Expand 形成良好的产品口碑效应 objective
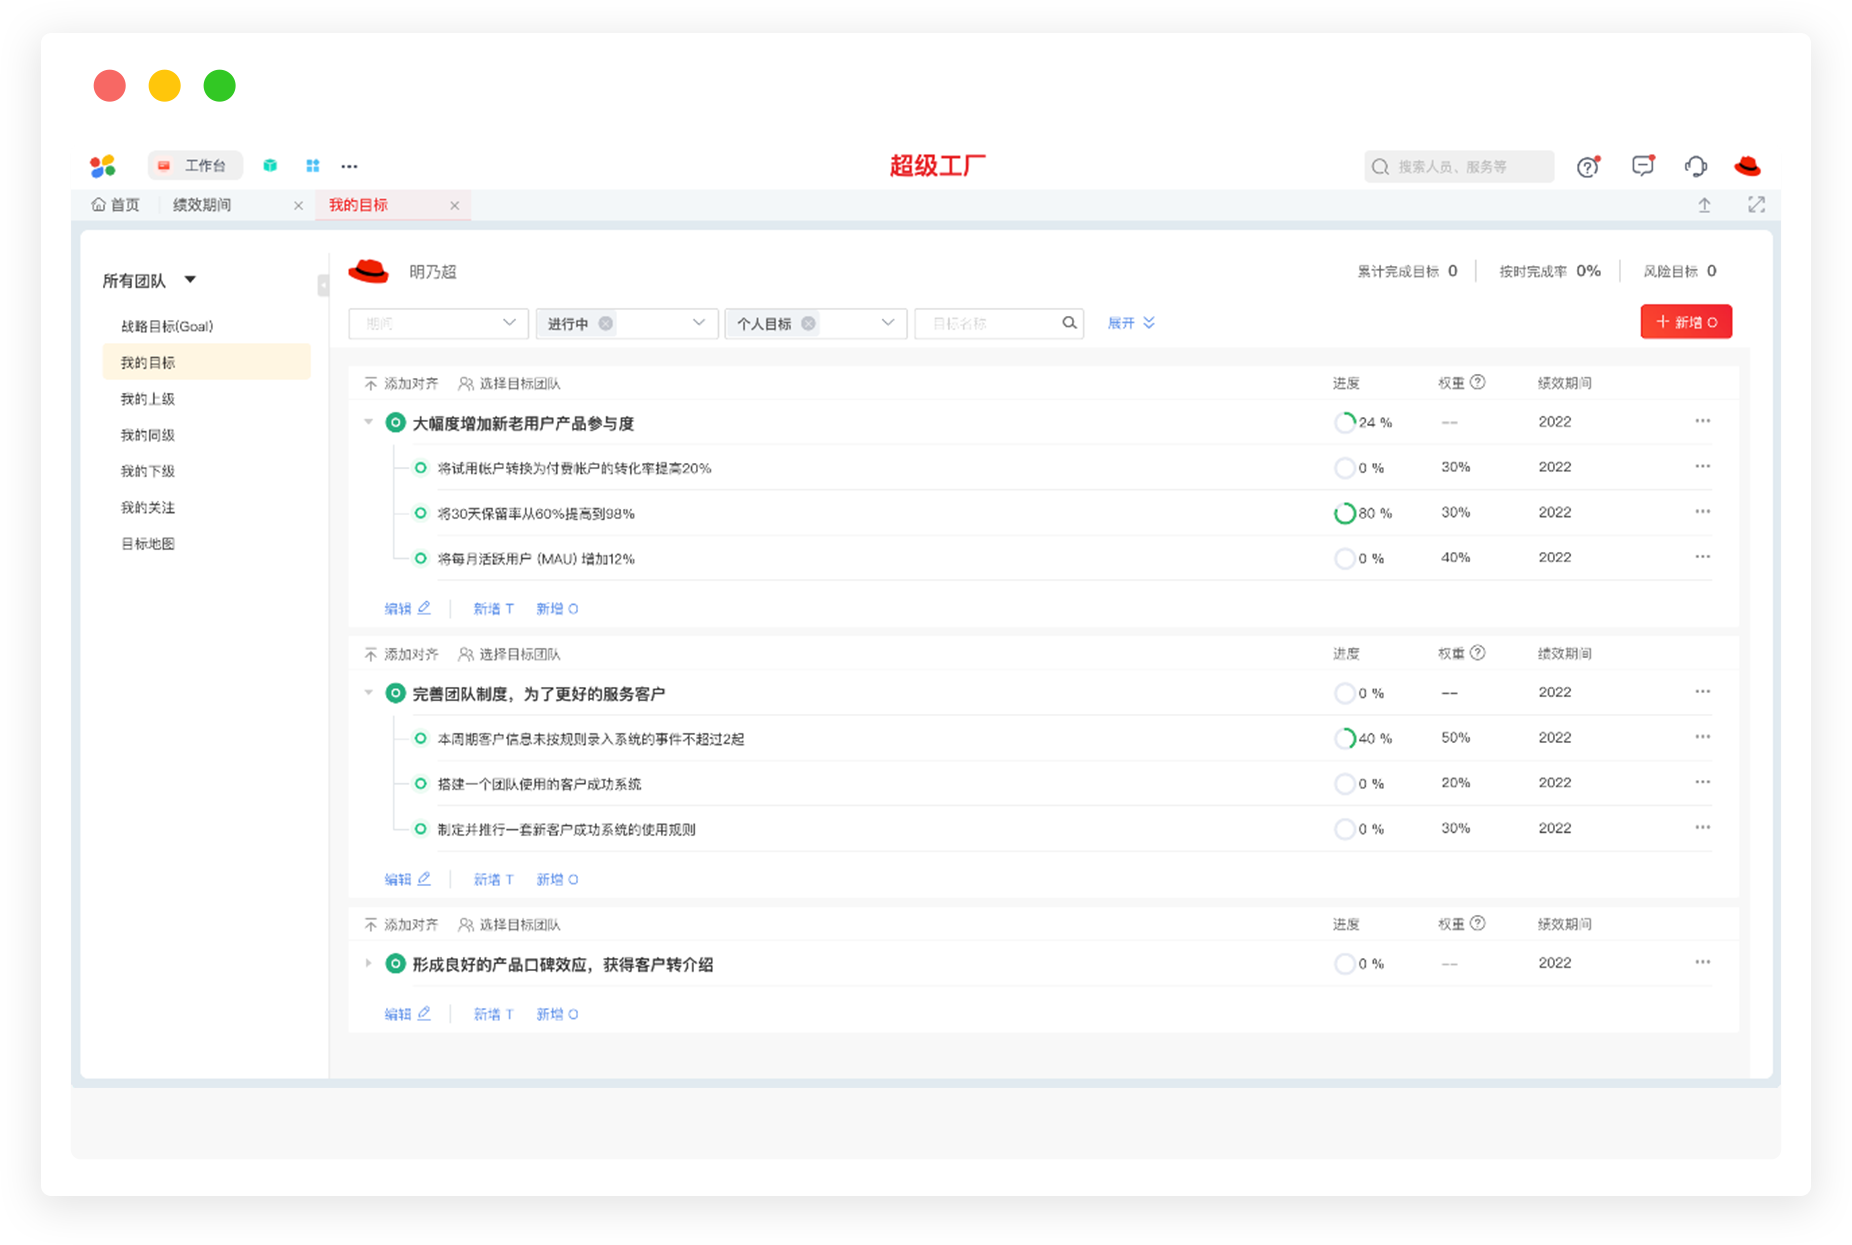 369,964
